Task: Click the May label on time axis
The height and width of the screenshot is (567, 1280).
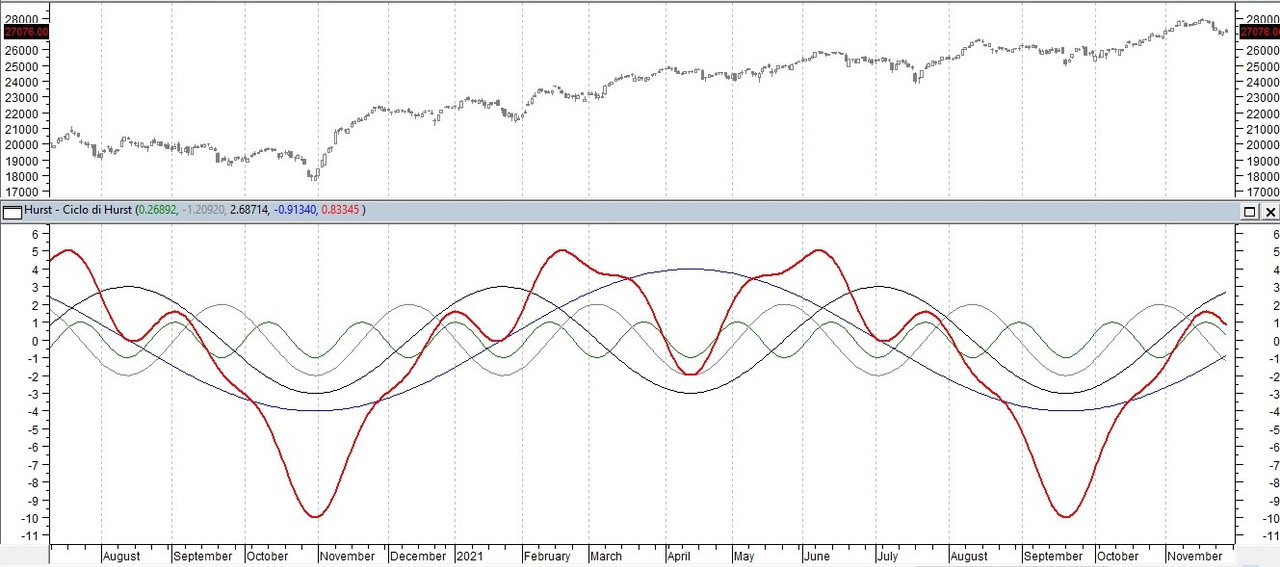Action: 744,556
